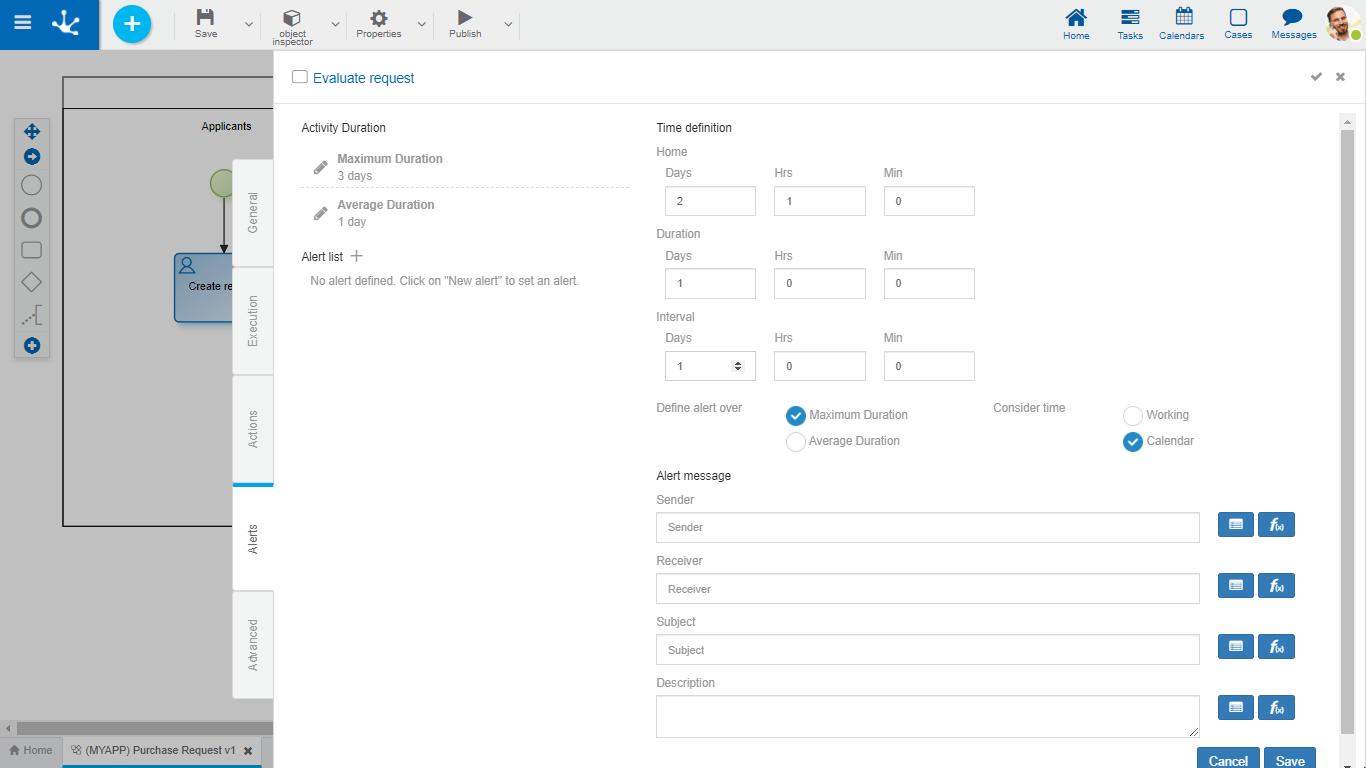This screenshot has width=1366, height=768.
Task: Expand the Save dropdown arrow
Action: pyautogui.click(x=249, y=24)
